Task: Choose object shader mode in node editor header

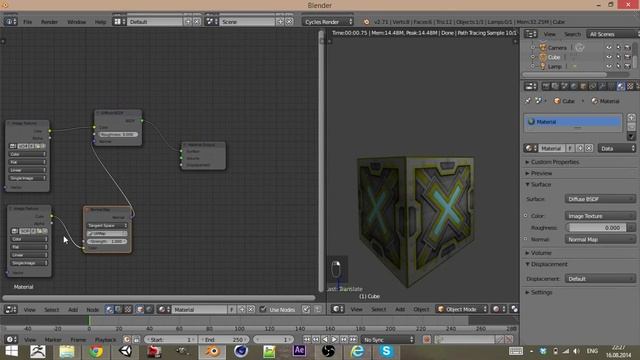Action: coord(140,309)
